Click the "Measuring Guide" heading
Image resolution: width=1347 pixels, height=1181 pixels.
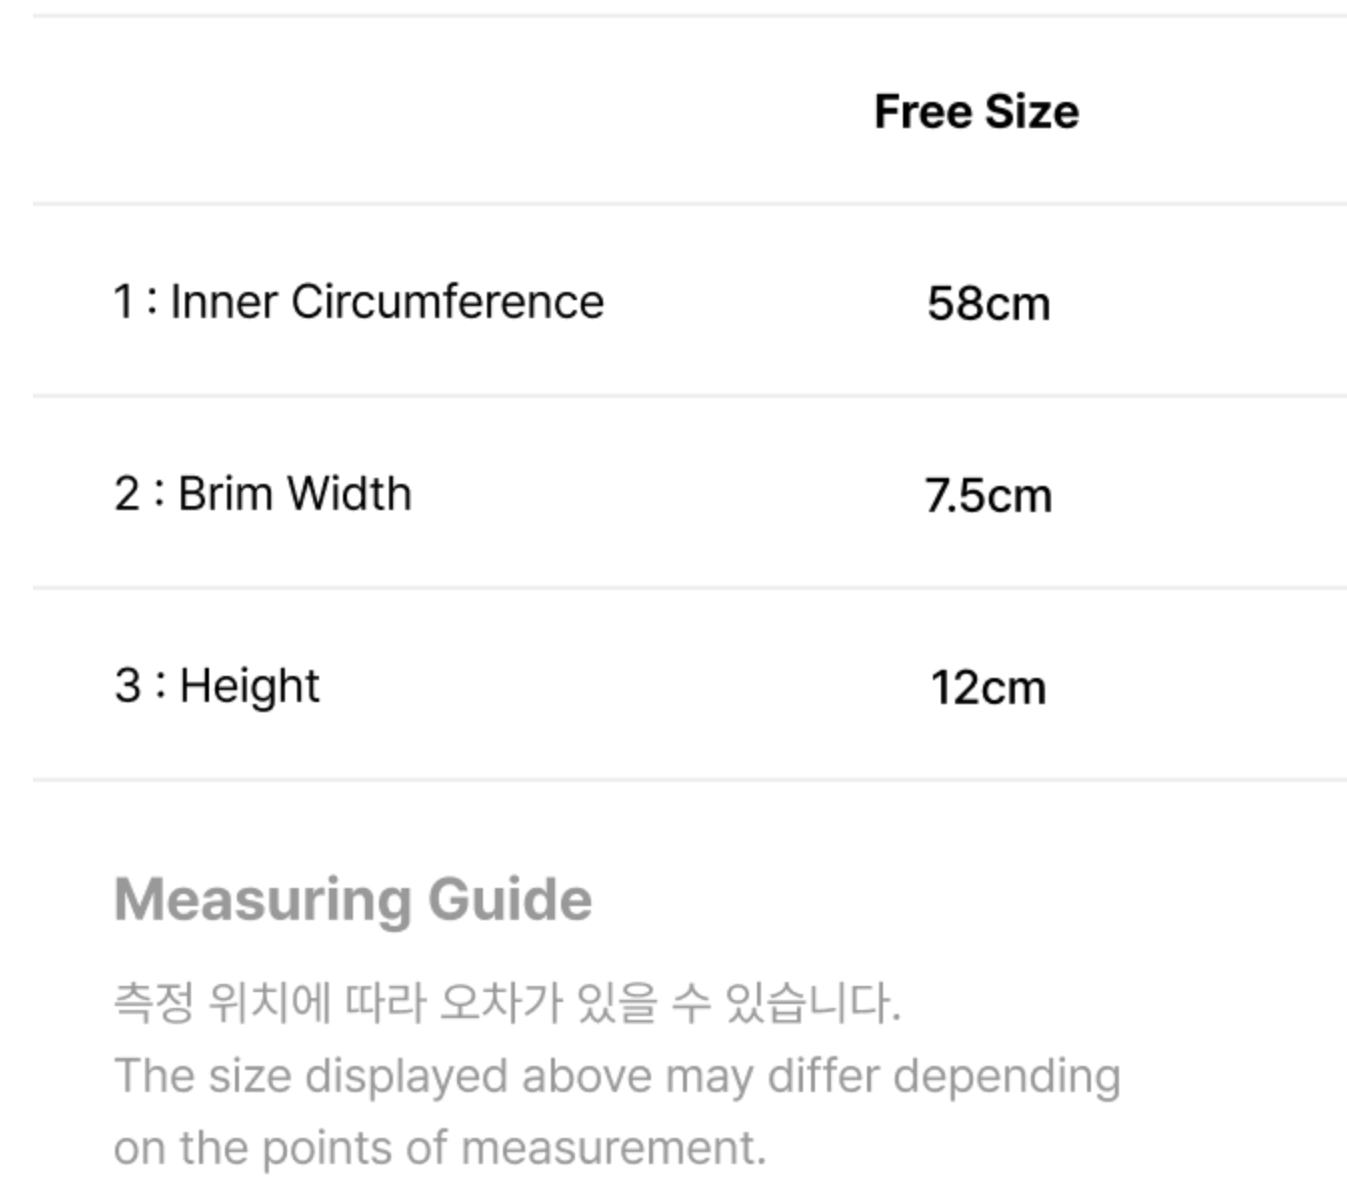tap(353, 899)
